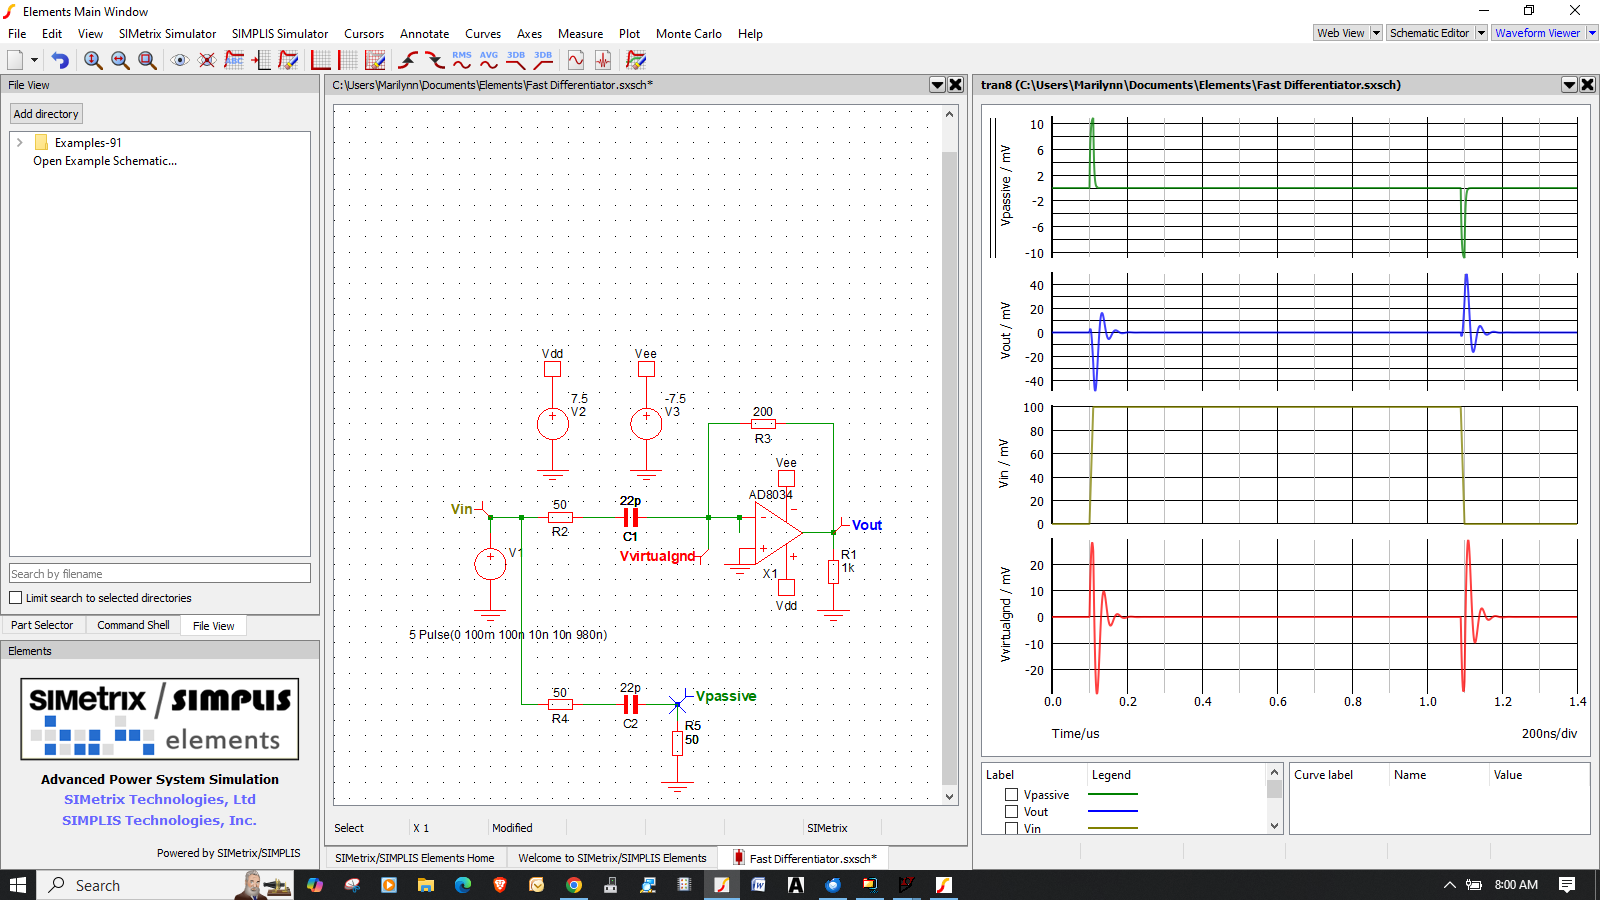The height and width of the screenshot is (900, 1600).
Task: Click the blue undo arrow icon
Action: (x=60, y=60)
